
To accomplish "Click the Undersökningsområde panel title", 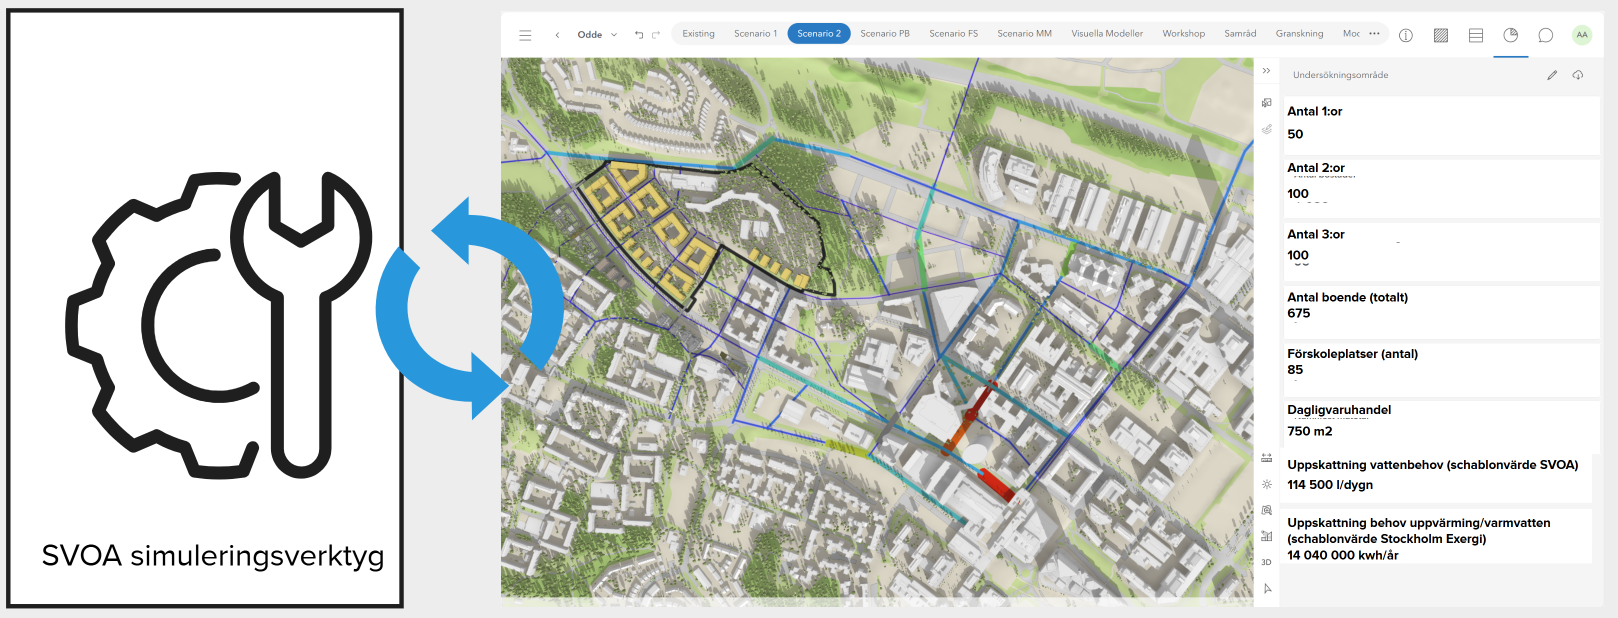I will [1340, 75].
